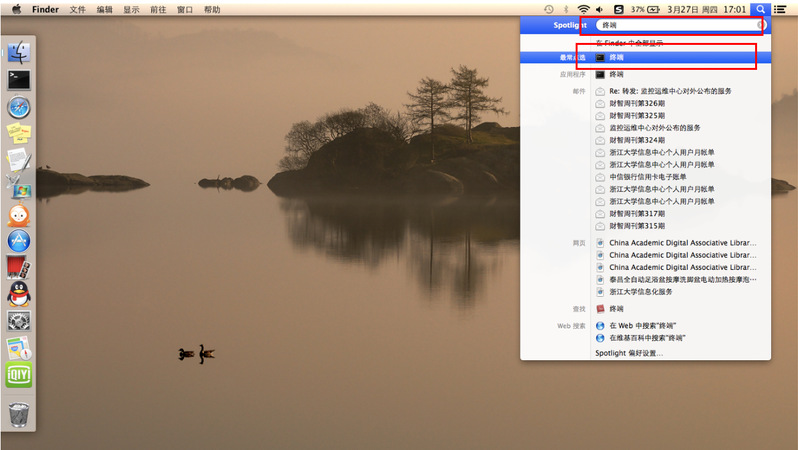This screenshot has height=450, width=798.
Task: Click the Finder icon in the Dock
Action: [x=19, y=52]
